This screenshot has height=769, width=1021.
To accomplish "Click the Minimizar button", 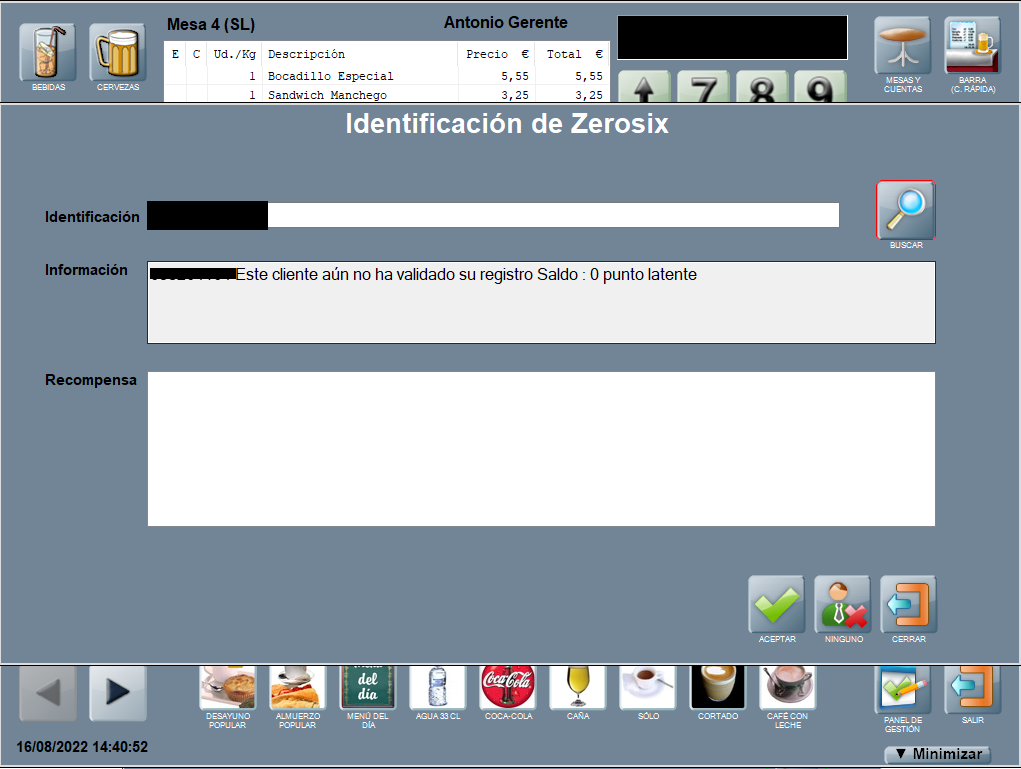I will click(x=938, y=754).
